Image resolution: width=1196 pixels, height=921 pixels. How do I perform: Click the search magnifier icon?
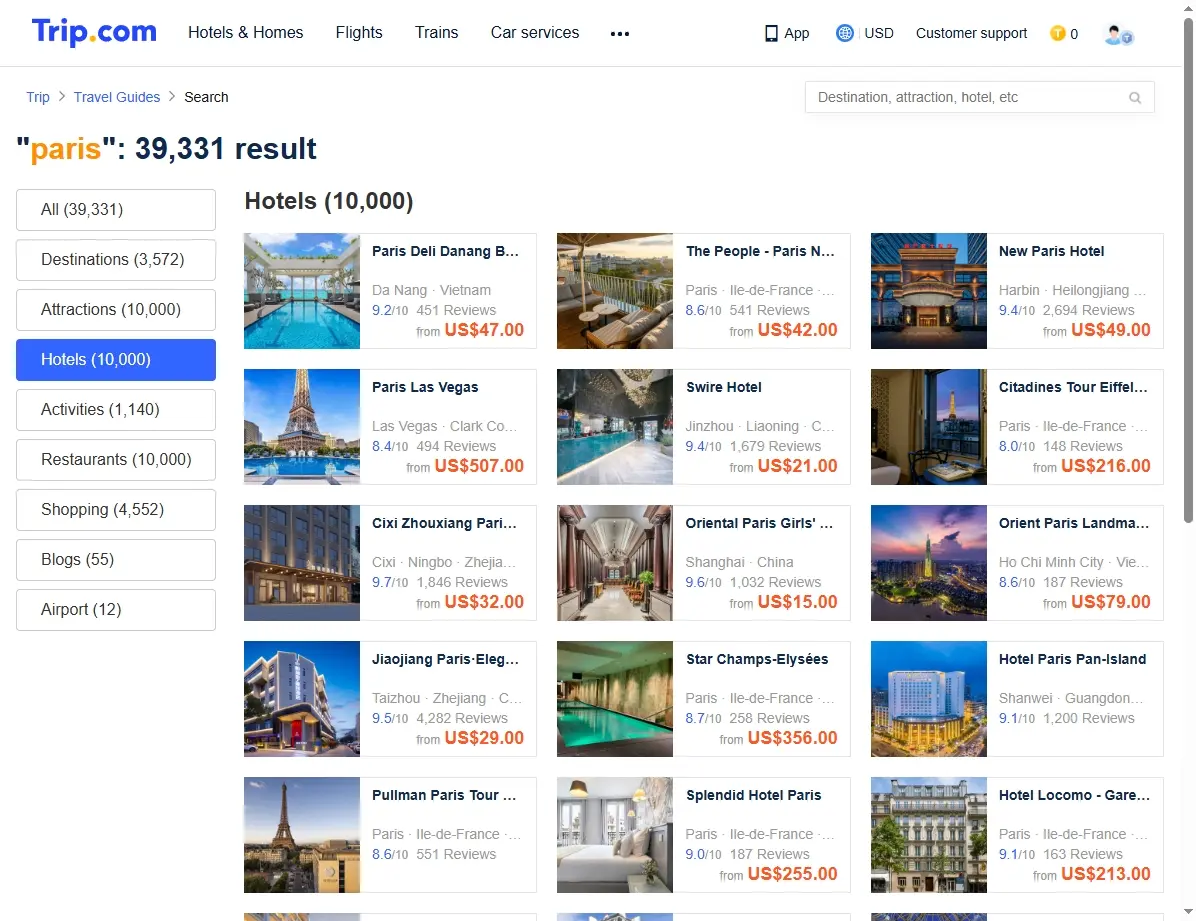pyautogui.click(x=1135, y=98)
